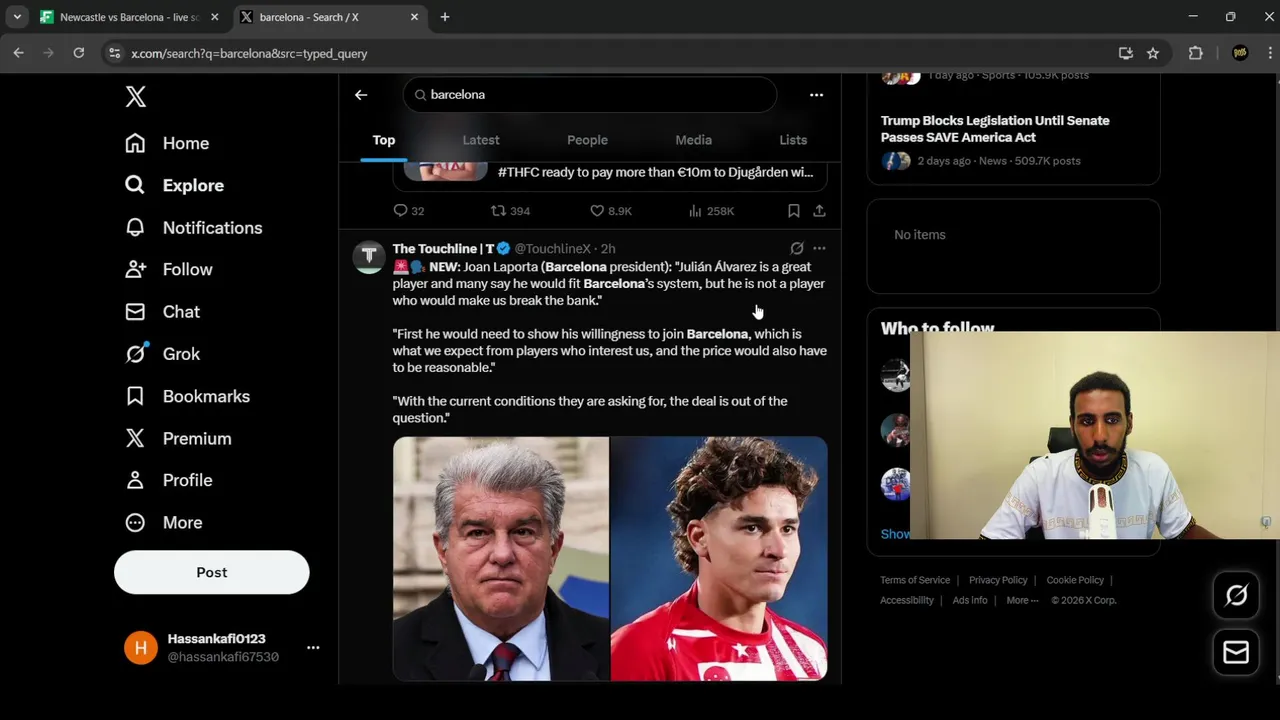
Task: Open more options on Touchline post
Action: pyautogui.click(x=819, y=248)
